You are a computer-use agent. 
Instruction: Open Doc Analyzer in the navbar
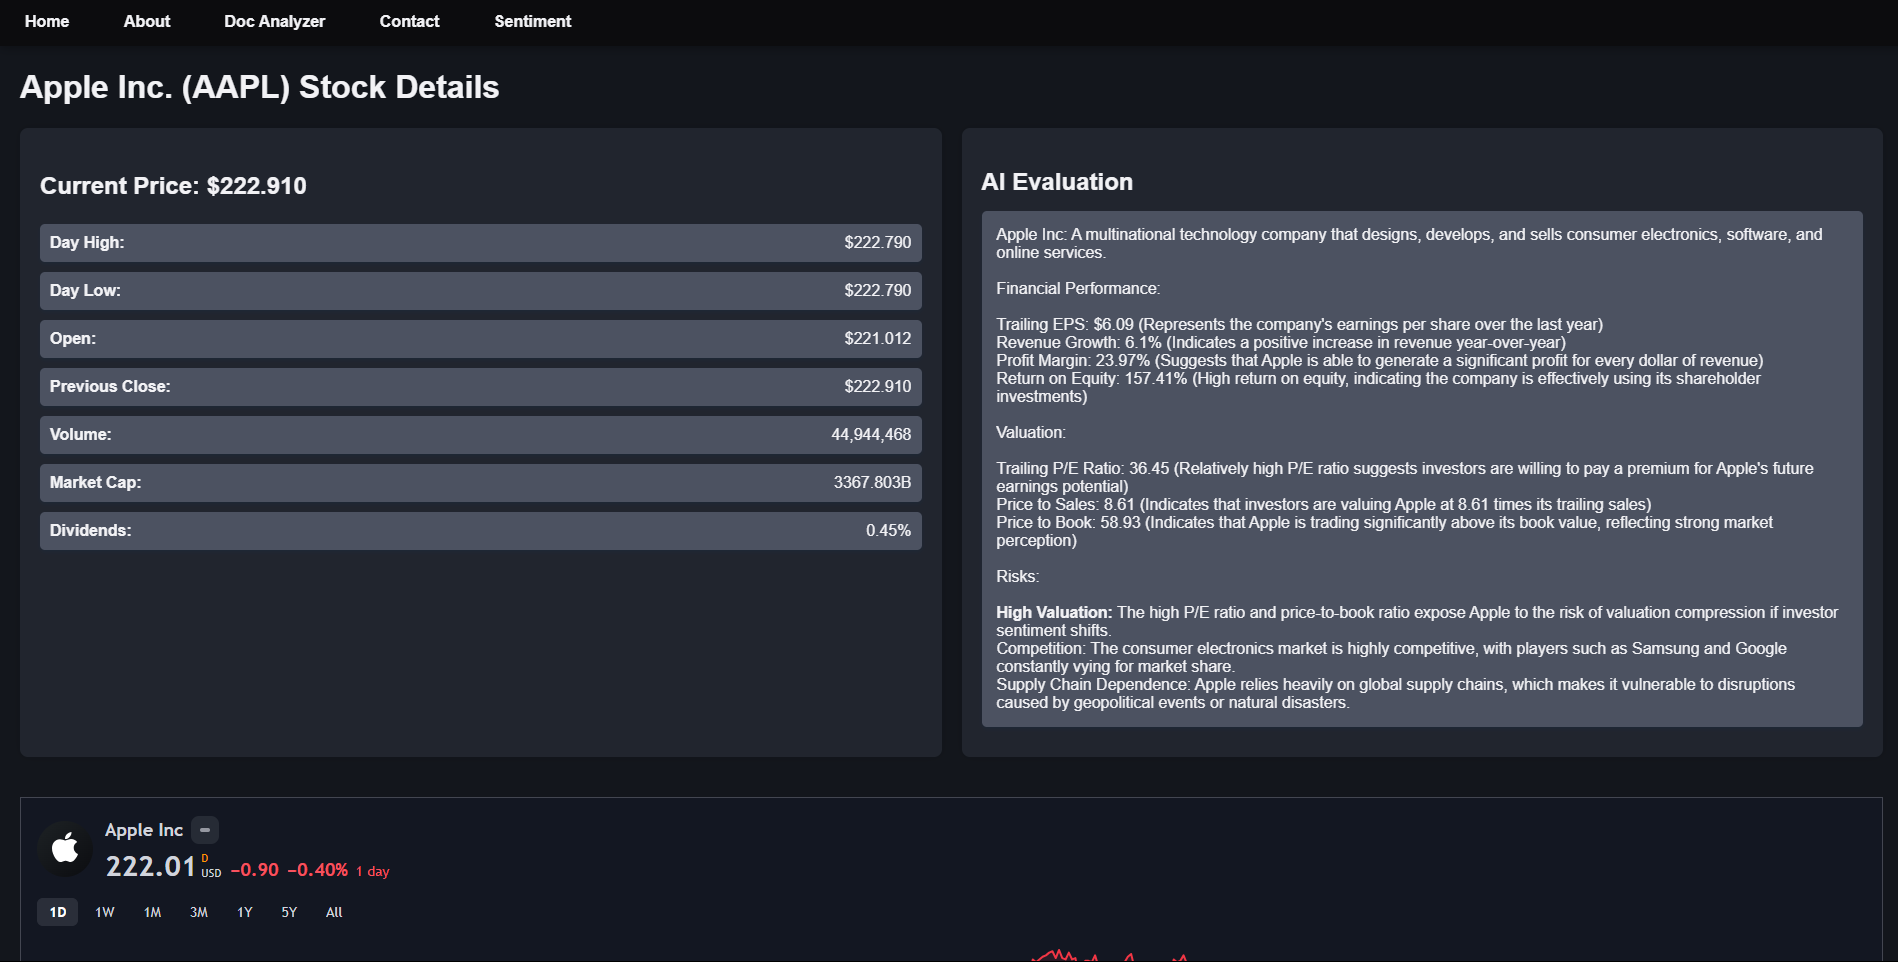[x=274, y=21]
